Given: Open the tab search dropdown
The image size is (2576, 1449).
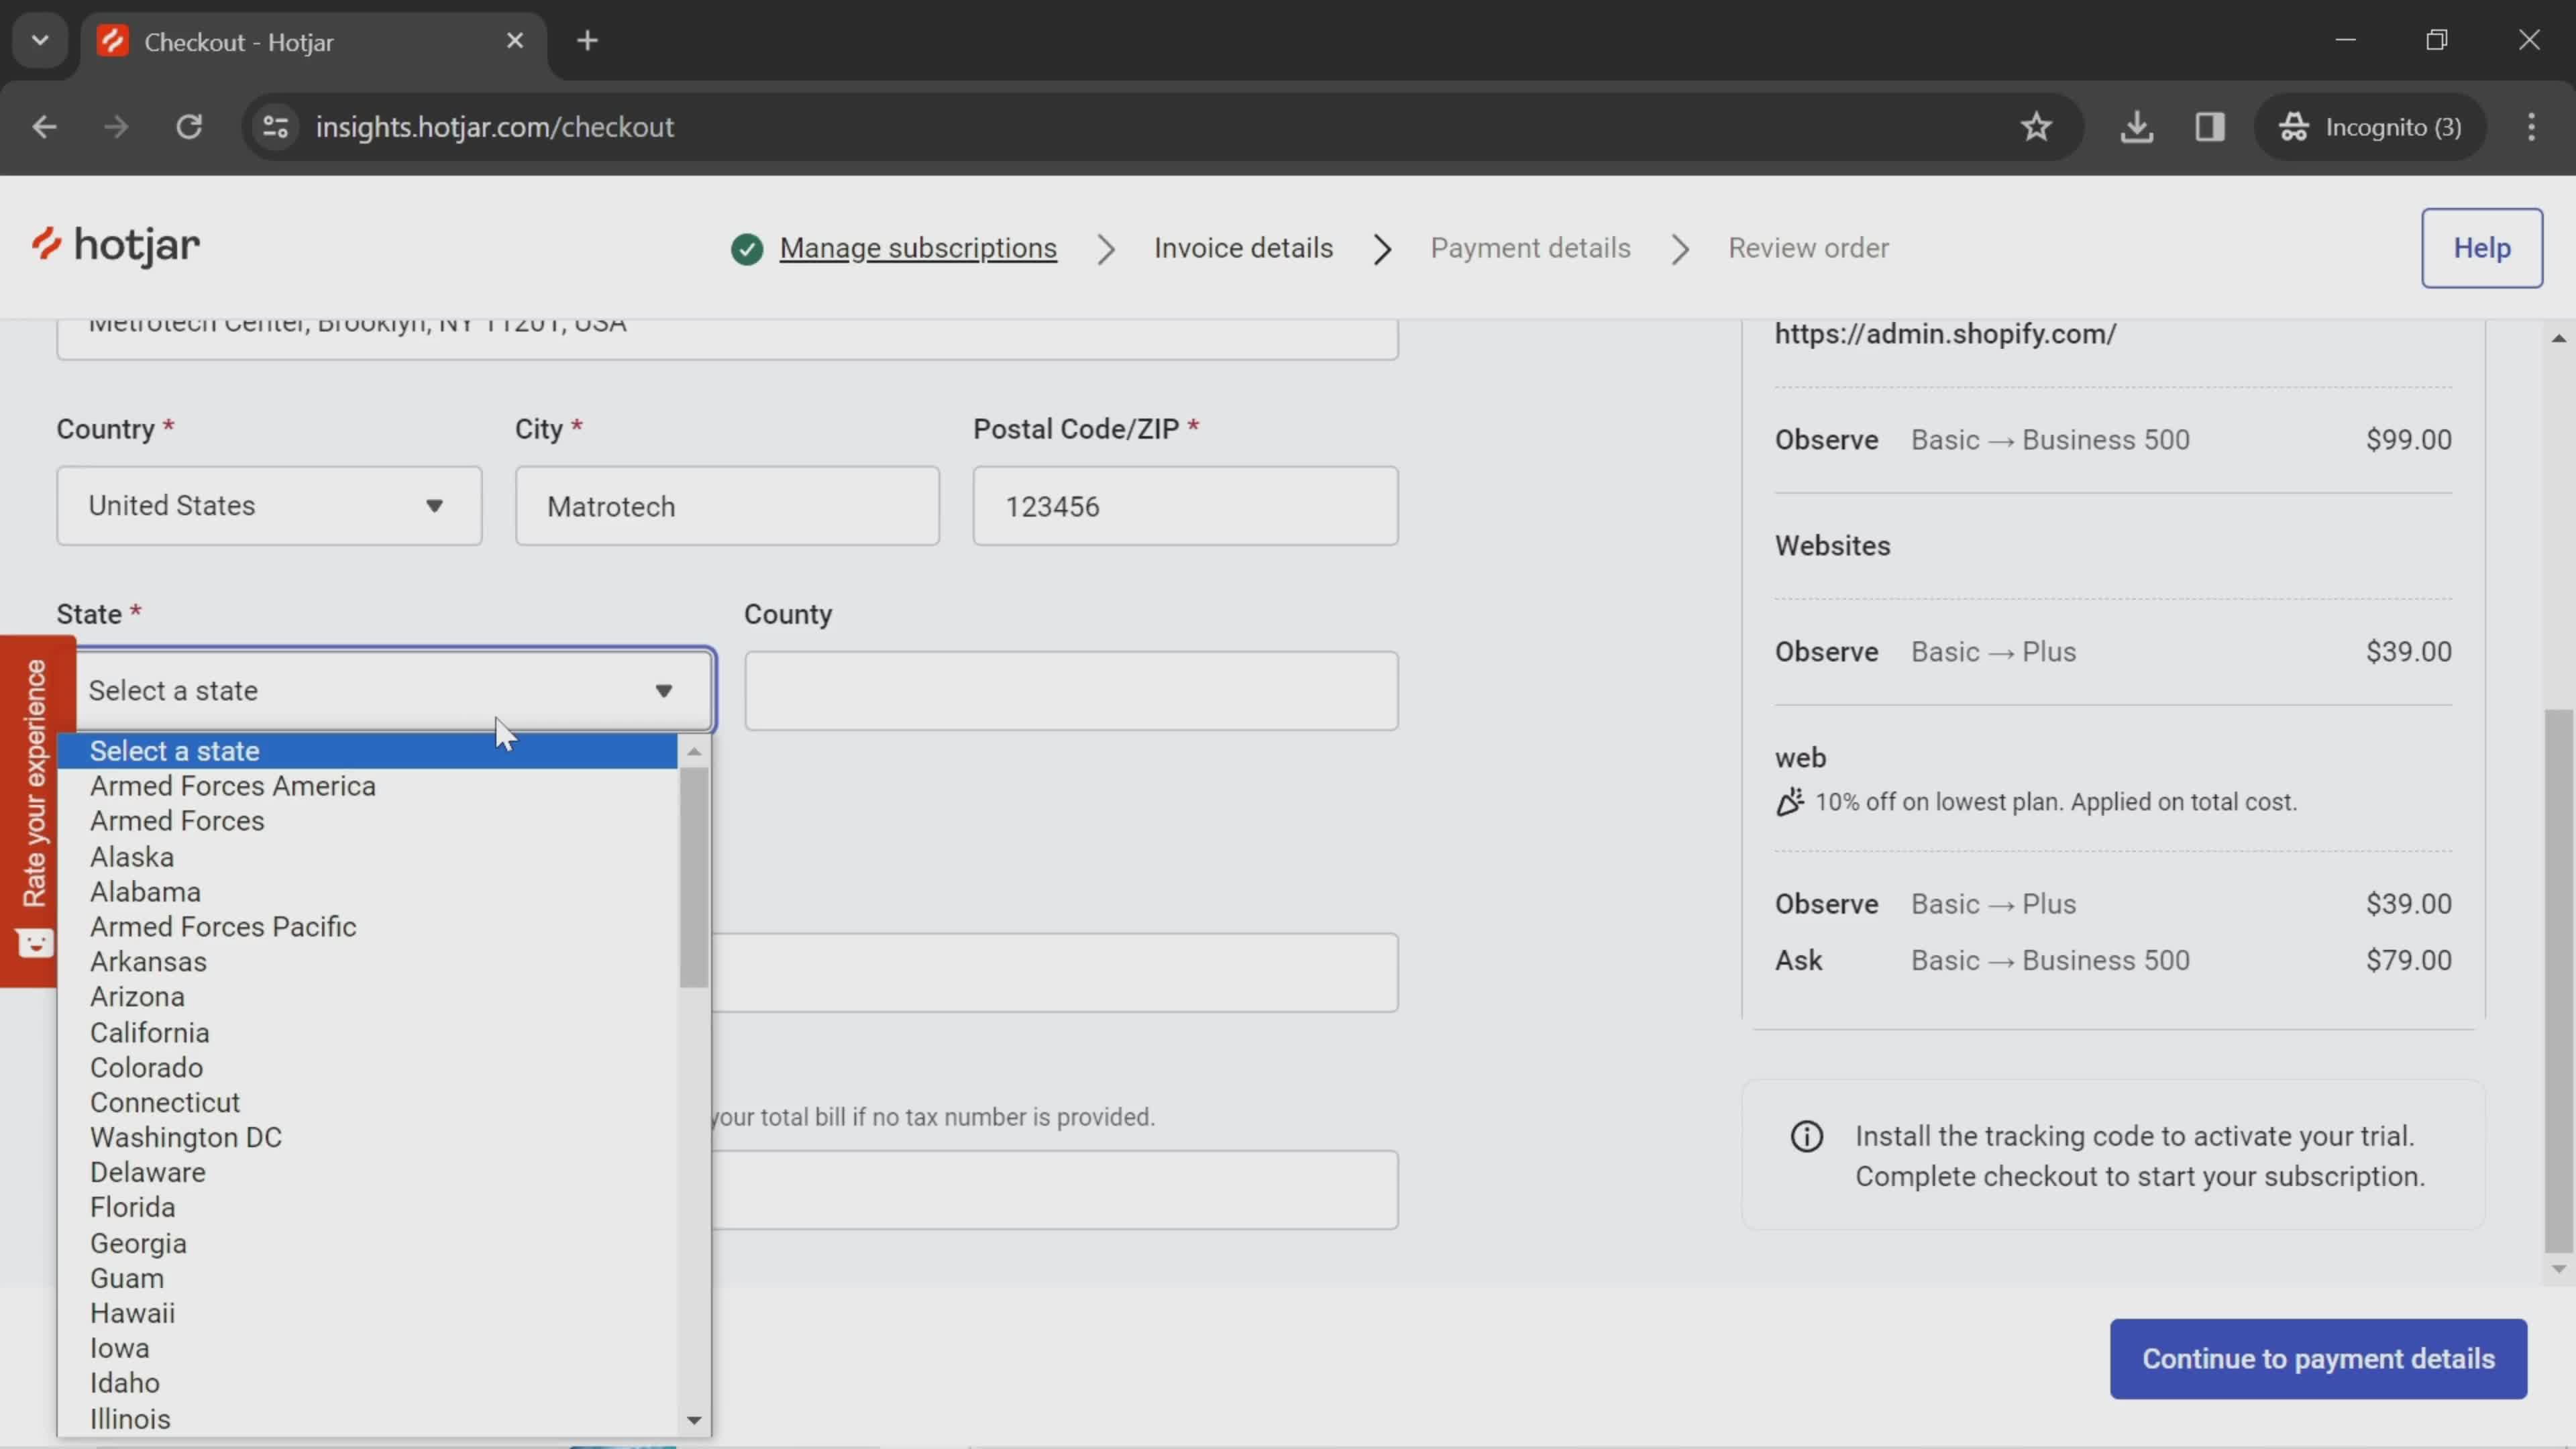Looking at the screenshot, I should 40,41.
